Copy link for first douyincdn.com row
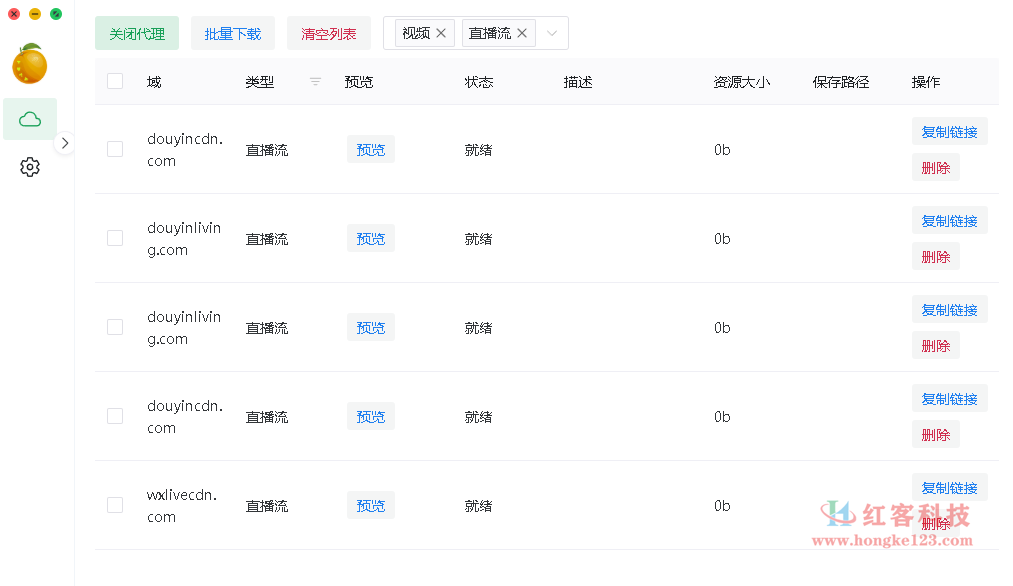 [x=950, y=132]
